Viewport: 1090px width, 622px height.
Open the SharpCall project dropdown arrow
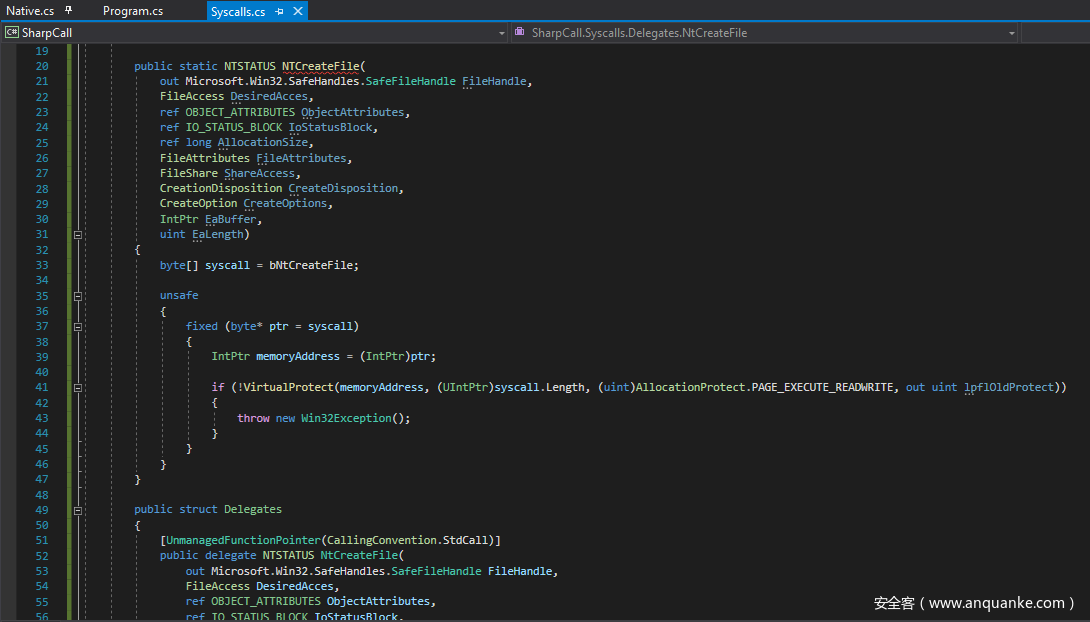click(501, 33)
